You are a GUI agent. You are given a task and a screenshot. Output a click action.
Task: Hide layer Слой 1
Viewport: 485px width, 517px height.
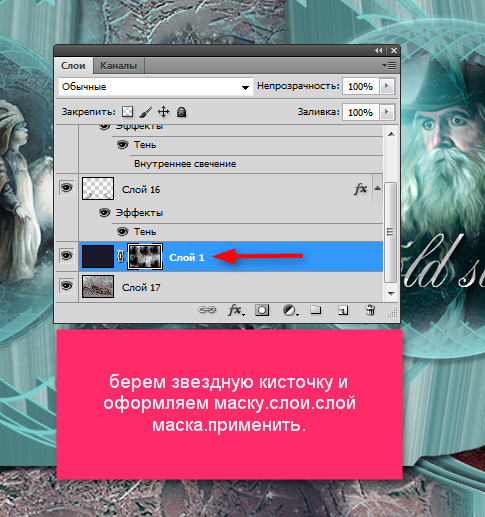[x=66, y=256]
